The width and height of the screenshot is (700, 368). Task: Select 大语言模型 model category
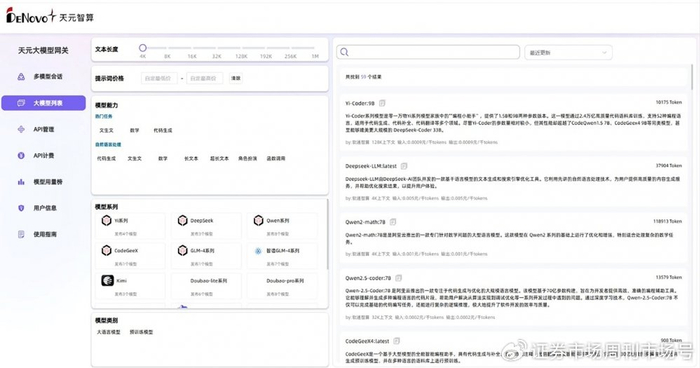[x=108, y=332]
